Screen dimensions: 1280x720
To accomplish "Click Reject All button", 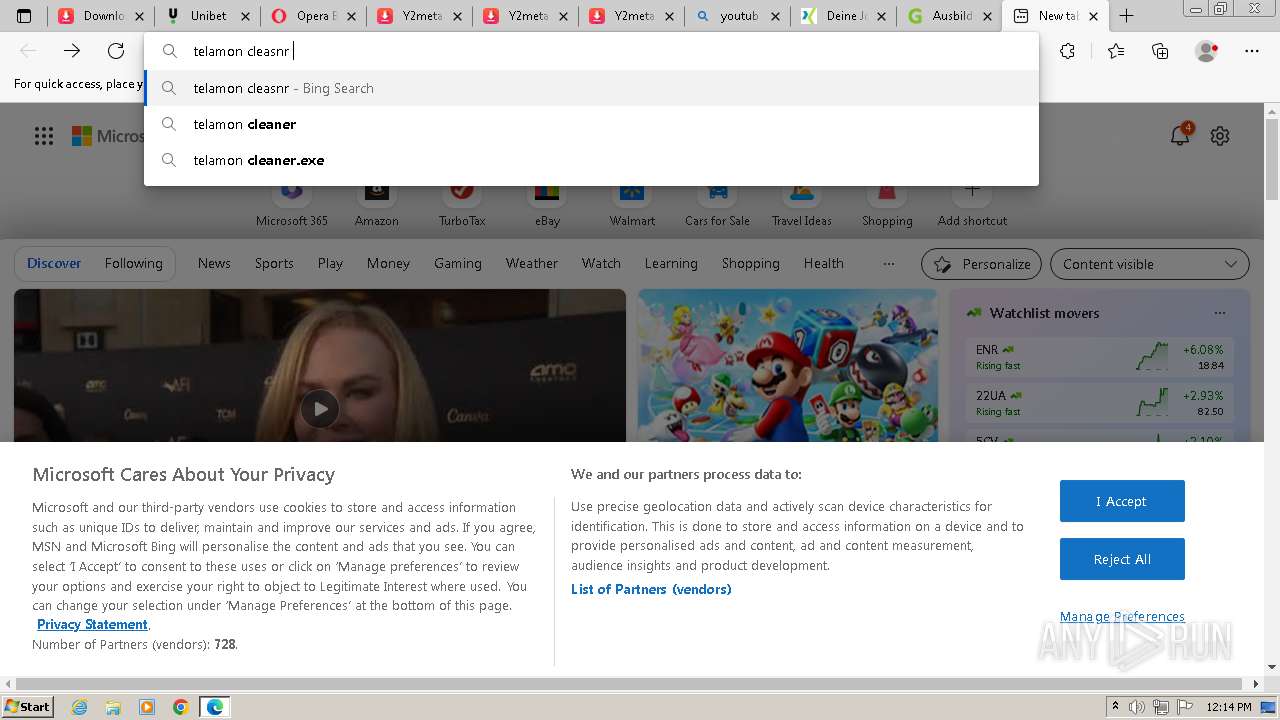I will click(1122, 559).
